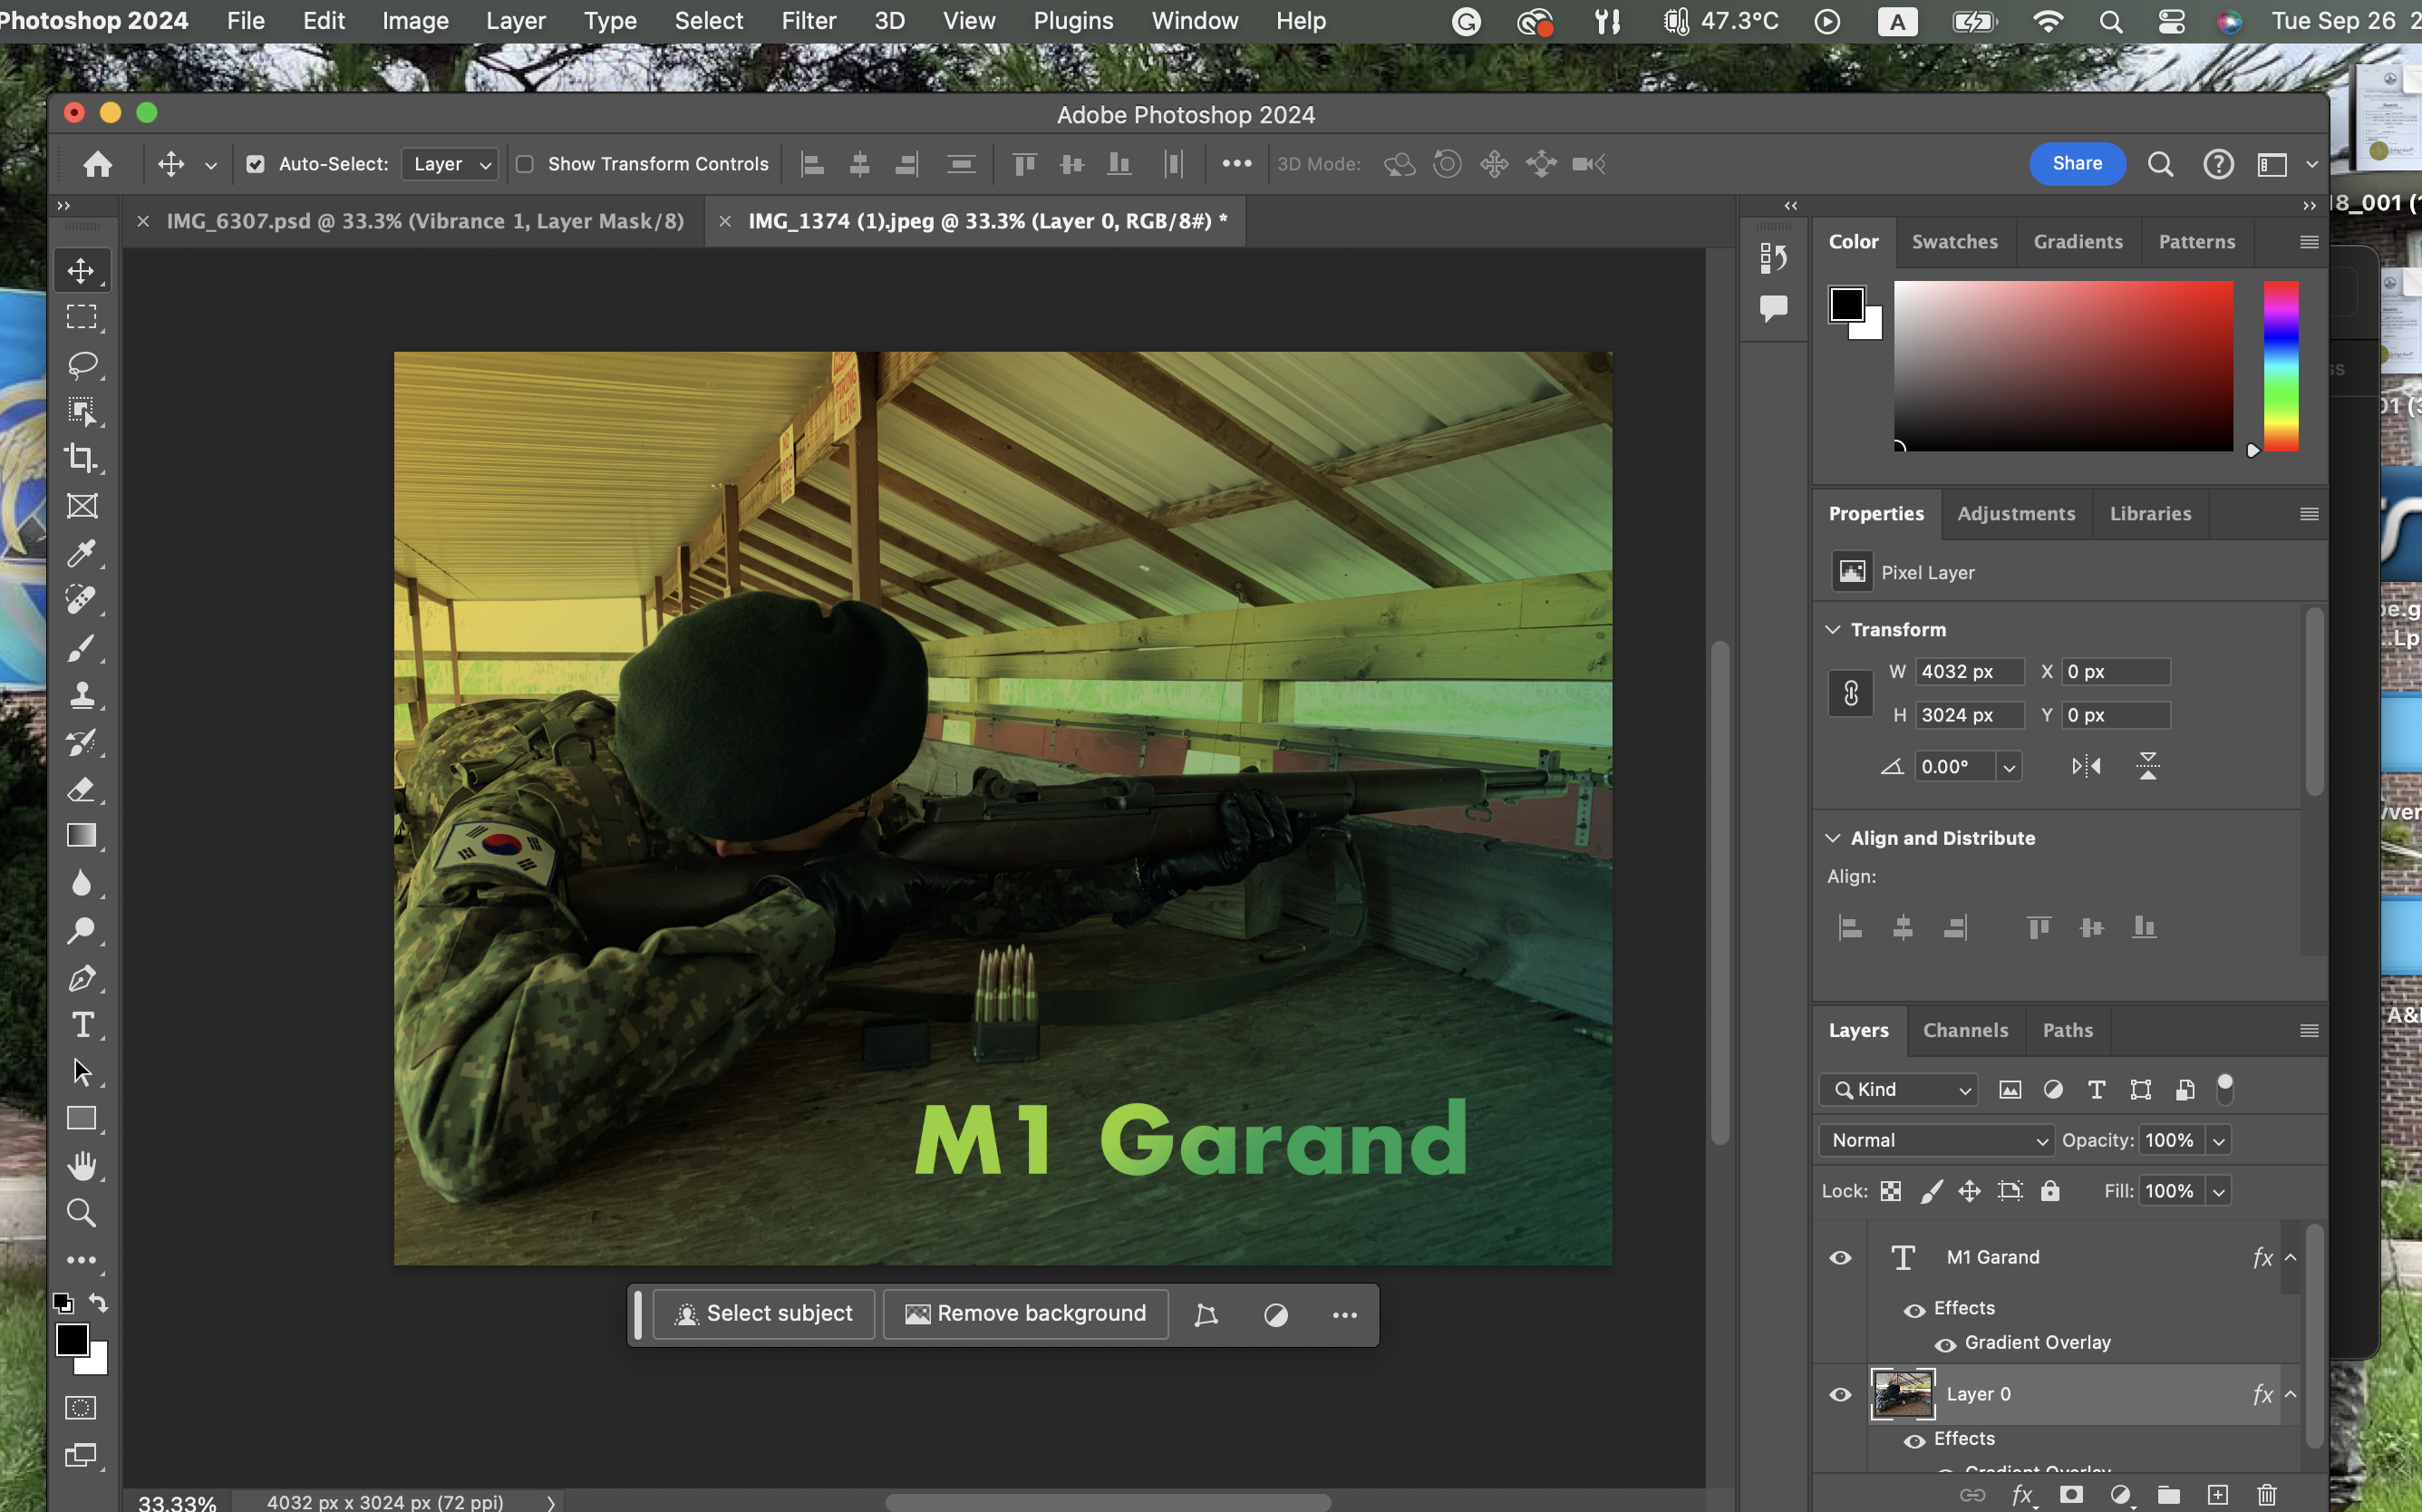Select the Clone Stamp tool
The image size is (2422, 1512).
click(81, 695)
